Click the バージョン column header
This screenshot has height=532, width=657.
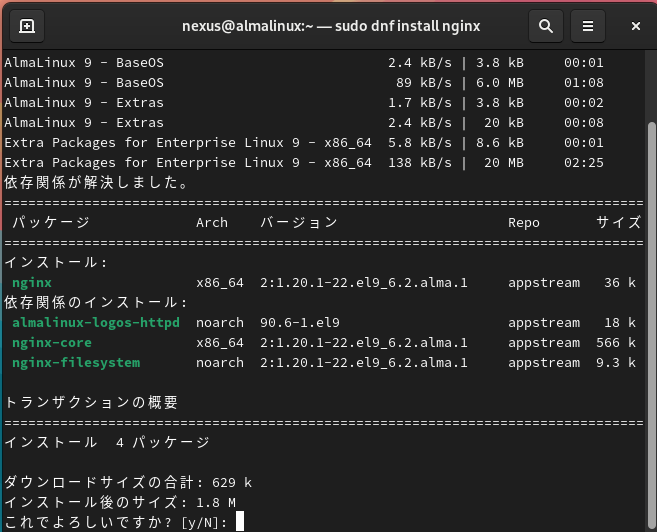click(299, 223)
